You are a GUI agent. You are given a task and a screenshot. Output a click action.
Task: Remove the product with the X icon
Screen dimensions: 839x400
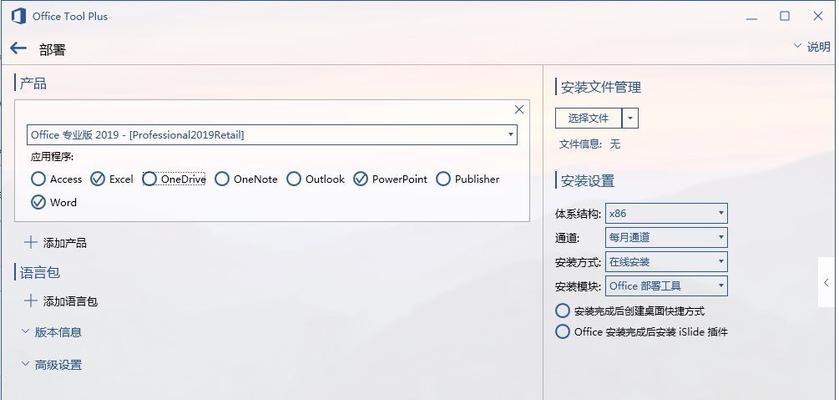[519, 109]
